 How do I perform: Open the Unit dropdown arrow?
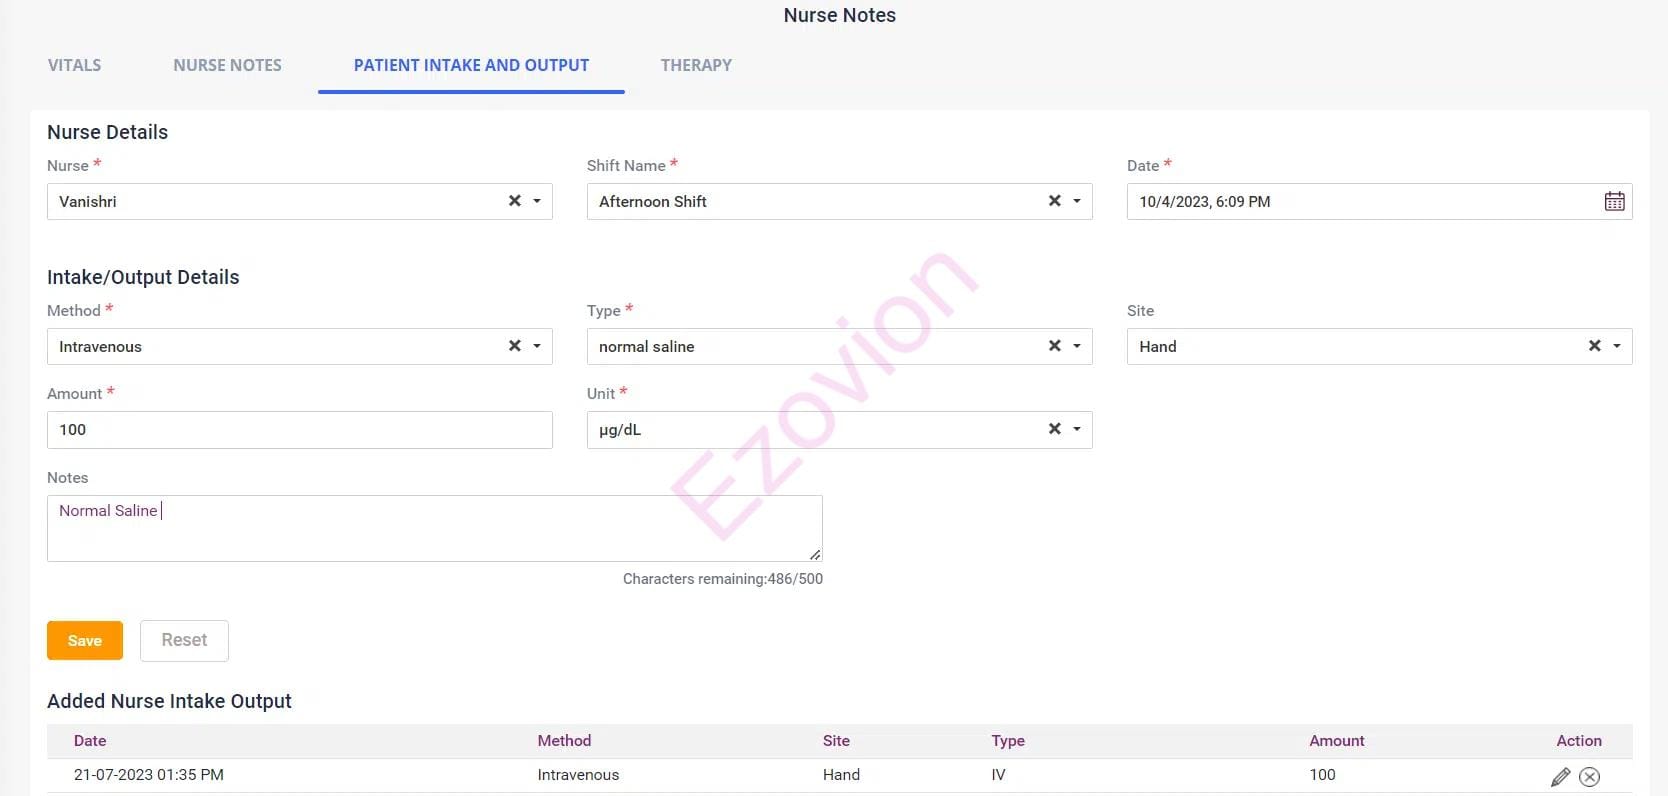click(1077, 429)
